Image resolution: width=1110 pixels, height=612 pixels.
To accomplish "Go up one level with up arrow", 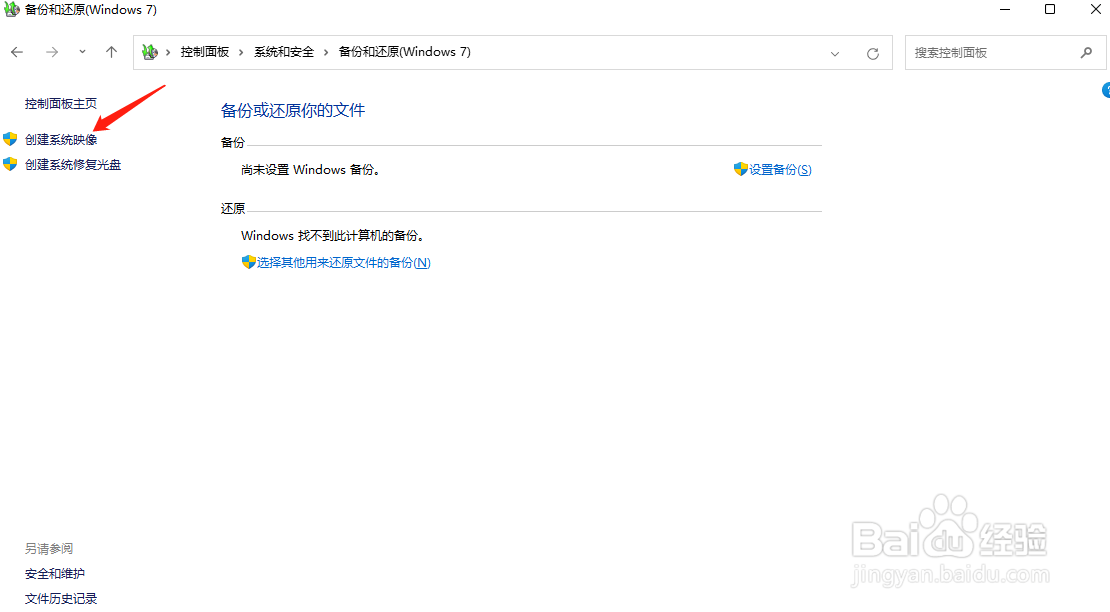I will (111, 52).
